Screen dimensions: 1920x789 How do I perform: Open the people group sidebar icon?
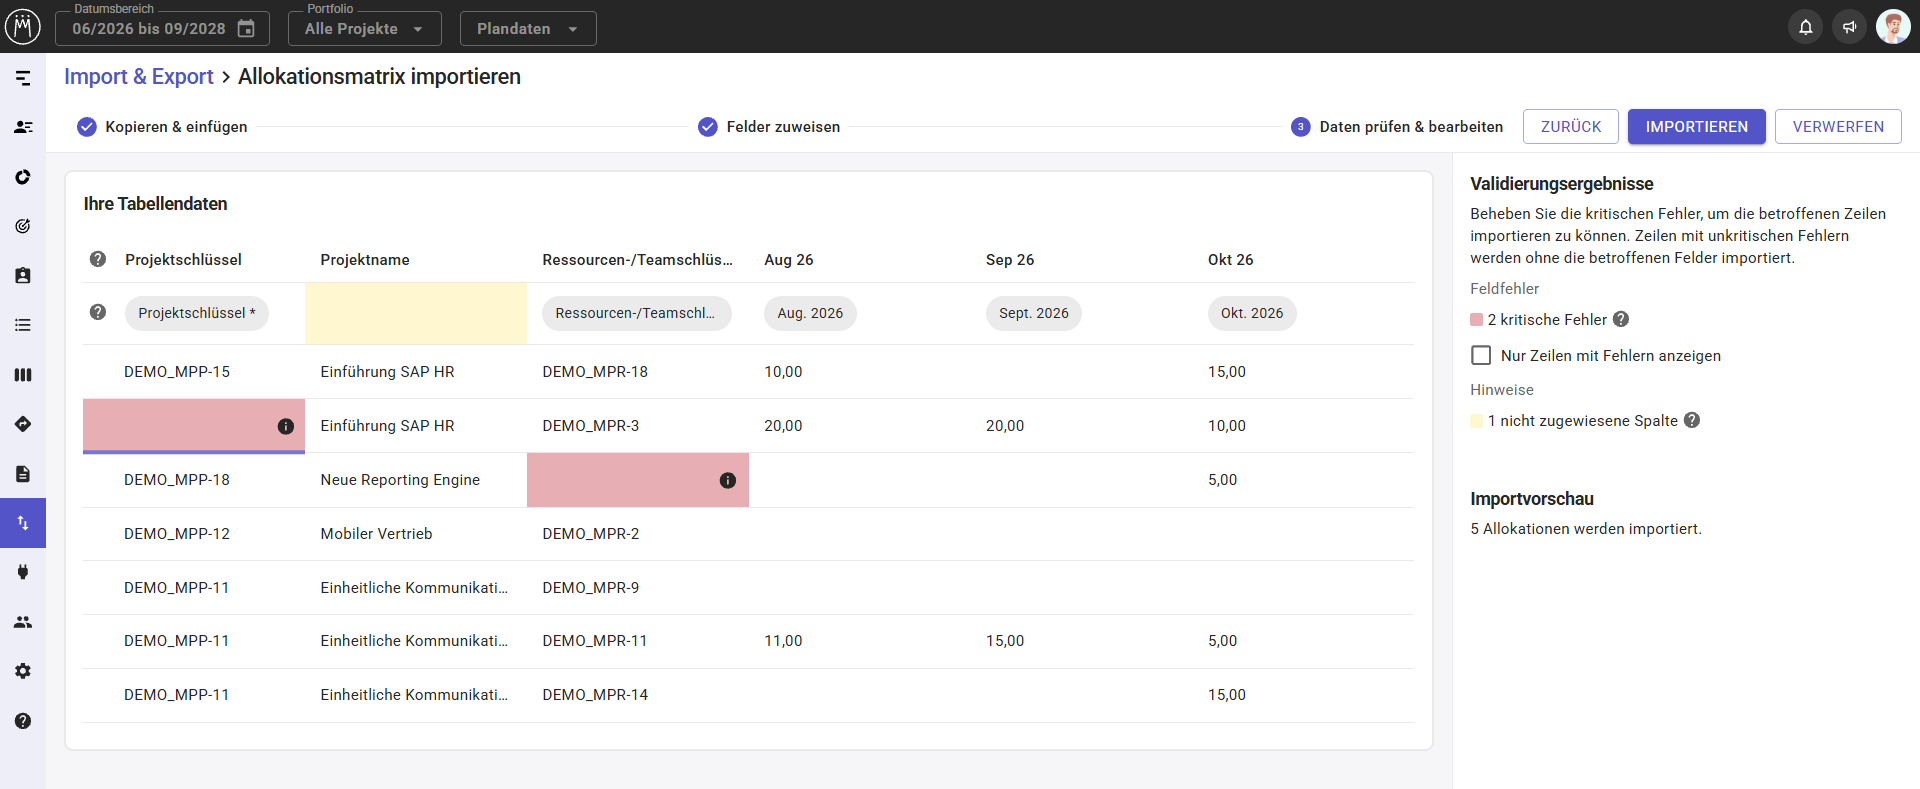23,622
